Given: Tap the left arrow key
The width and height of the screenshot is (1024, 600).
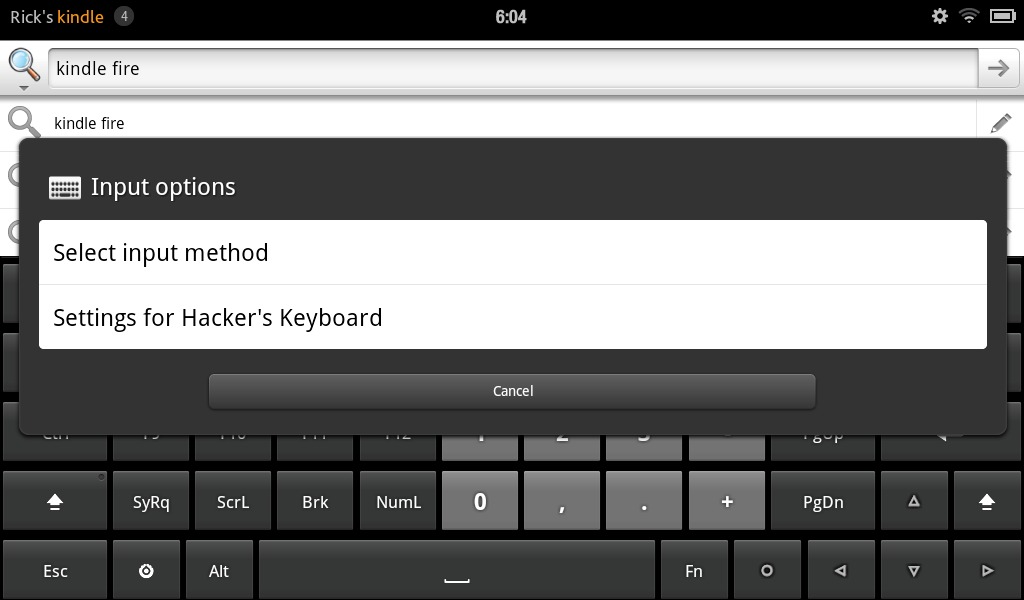Looking at the screenshot, I should [840, 571].
